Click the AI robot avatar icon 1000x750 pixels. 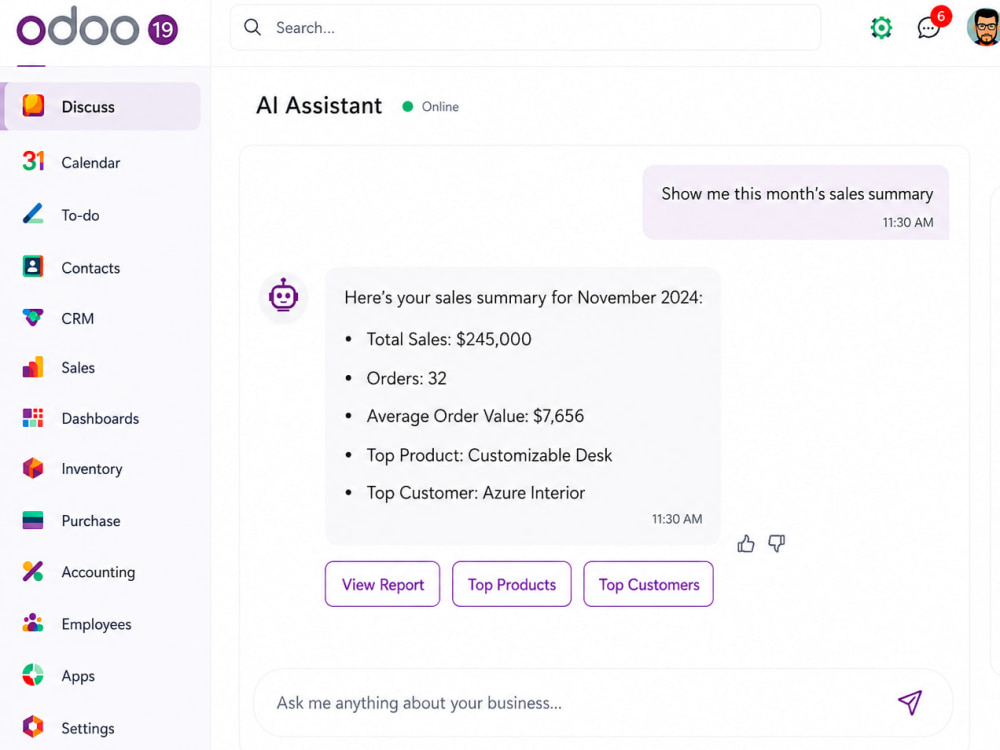tap(284, 295)
